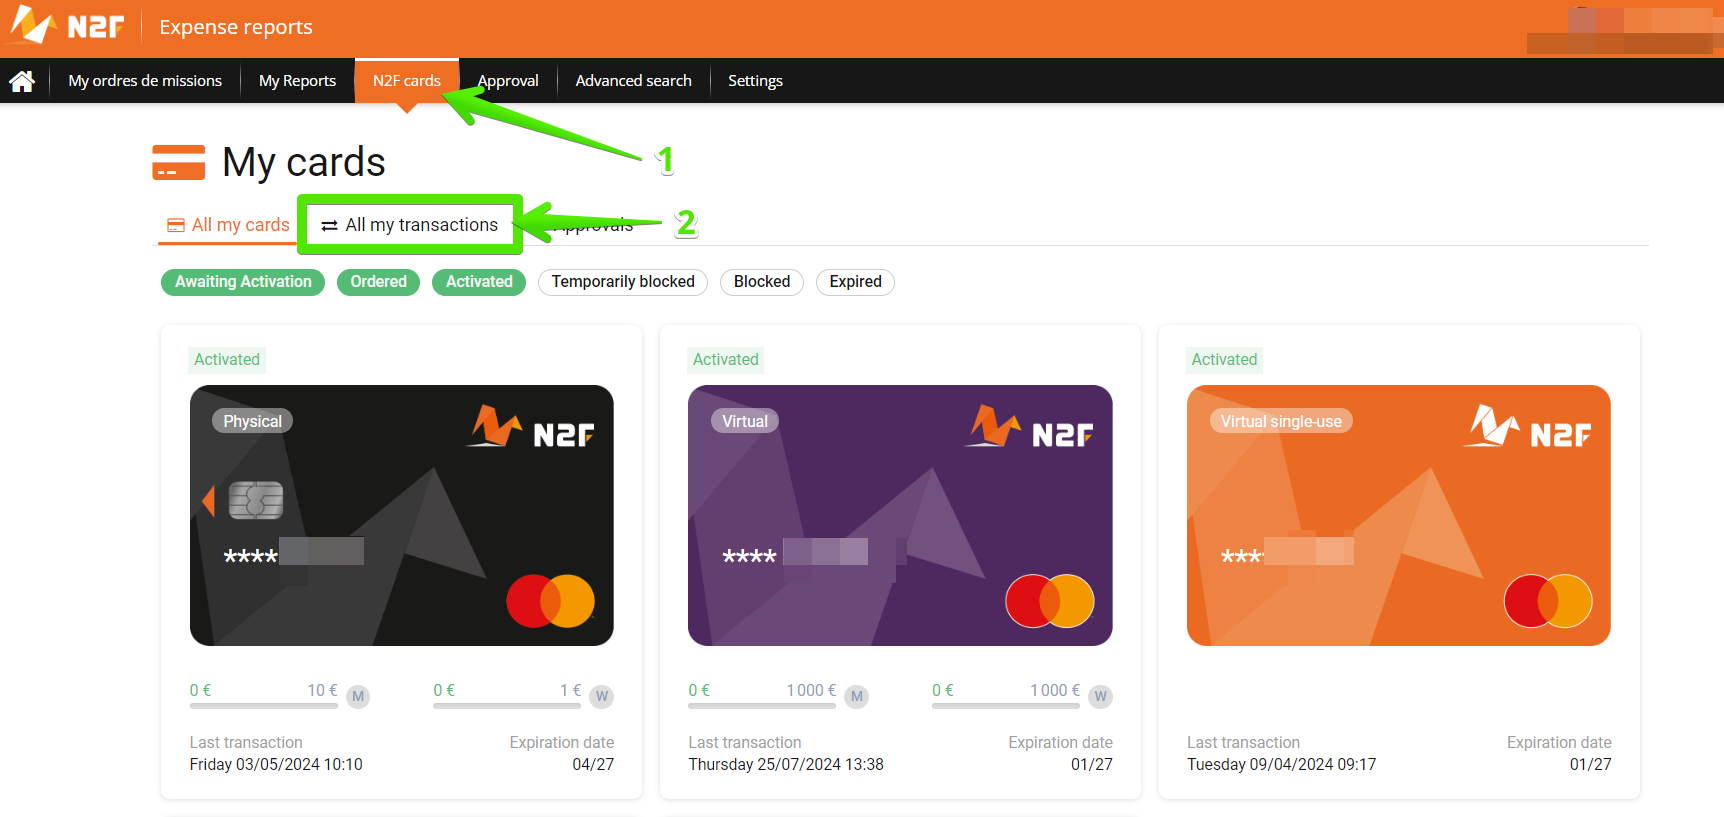The height and width of the screenshot is (817, 1724).
Task: Click the Physical card's monthly limit bar
Action: point(264,706)
